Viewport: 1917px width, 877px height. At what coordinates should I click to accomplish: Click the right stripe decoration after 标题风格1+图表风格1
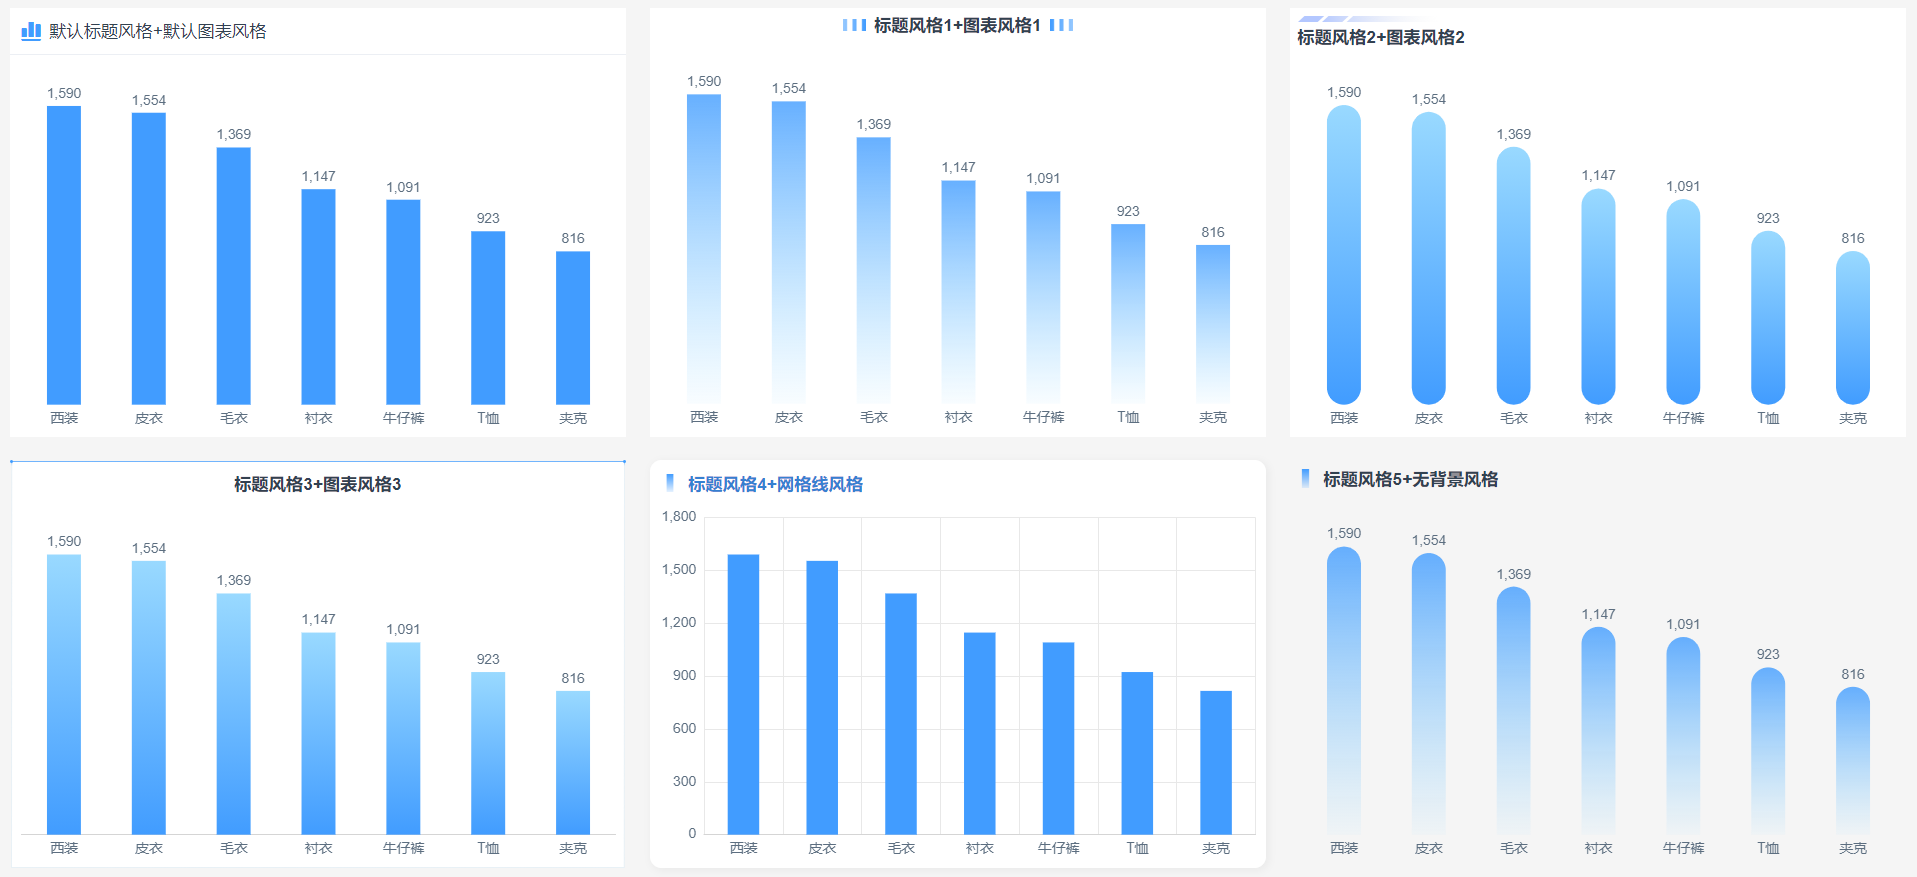pos(1061,25)
